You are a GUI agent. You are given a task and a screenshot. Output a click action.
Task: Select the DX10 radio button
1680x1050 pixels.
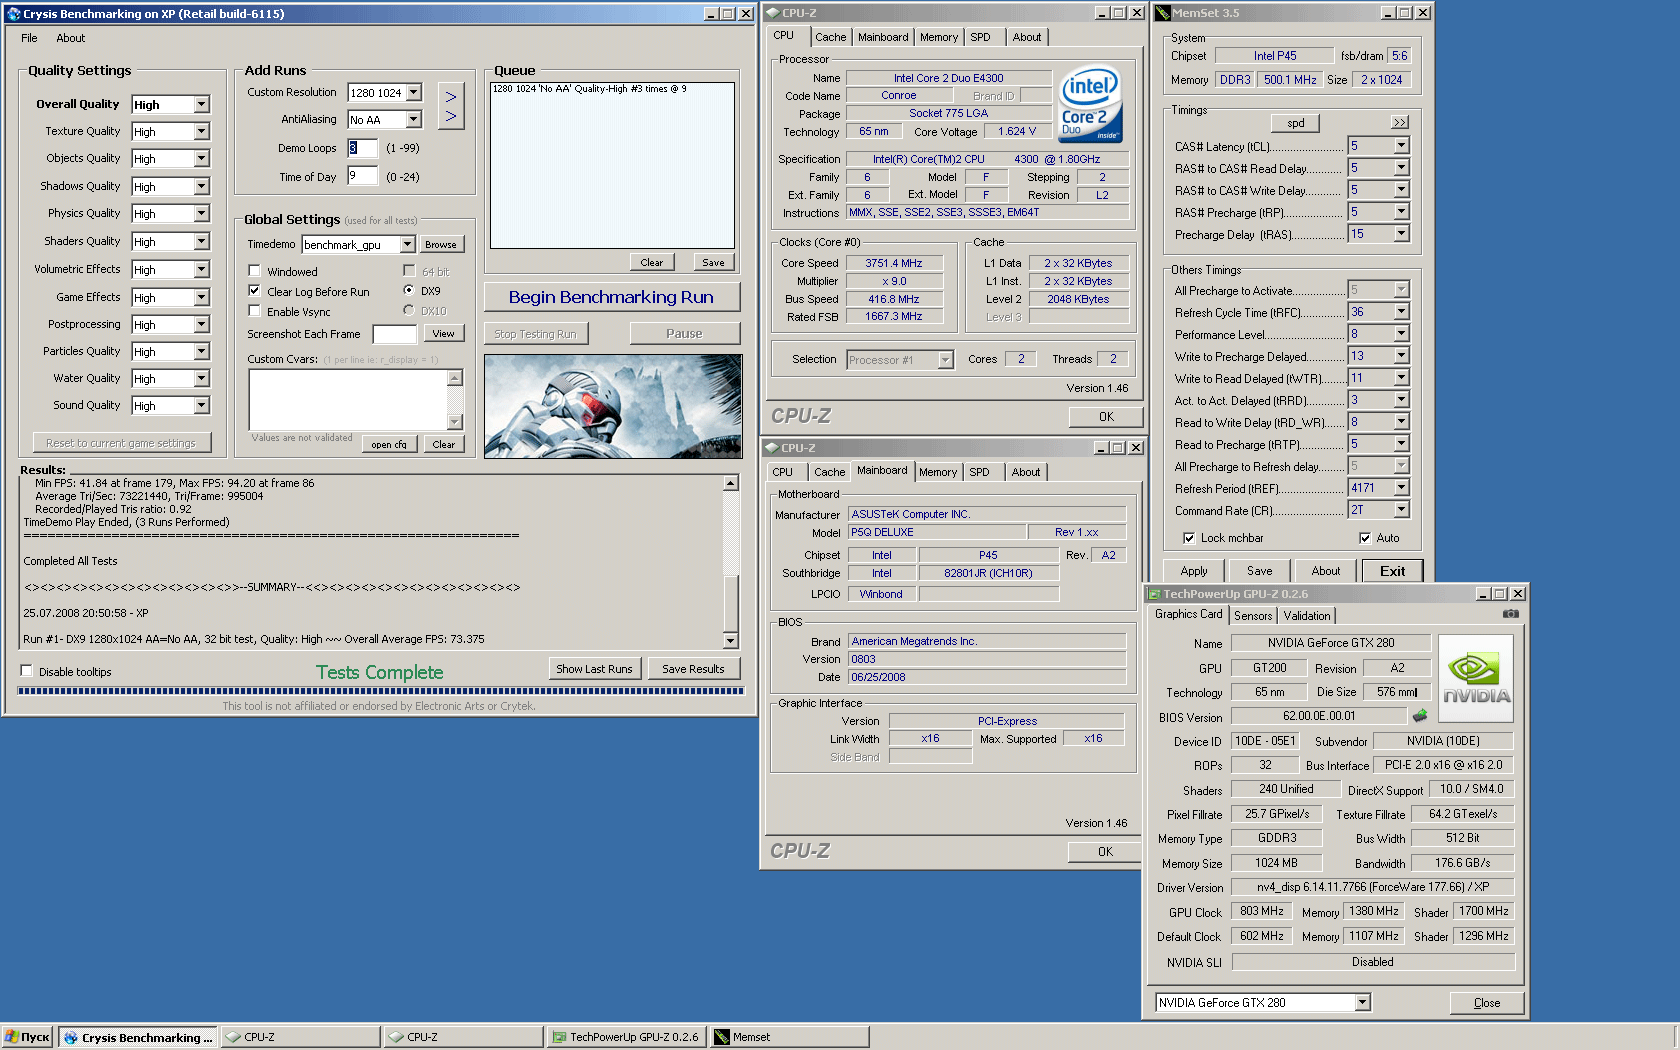pyautogui.click(x=409, y=310)
